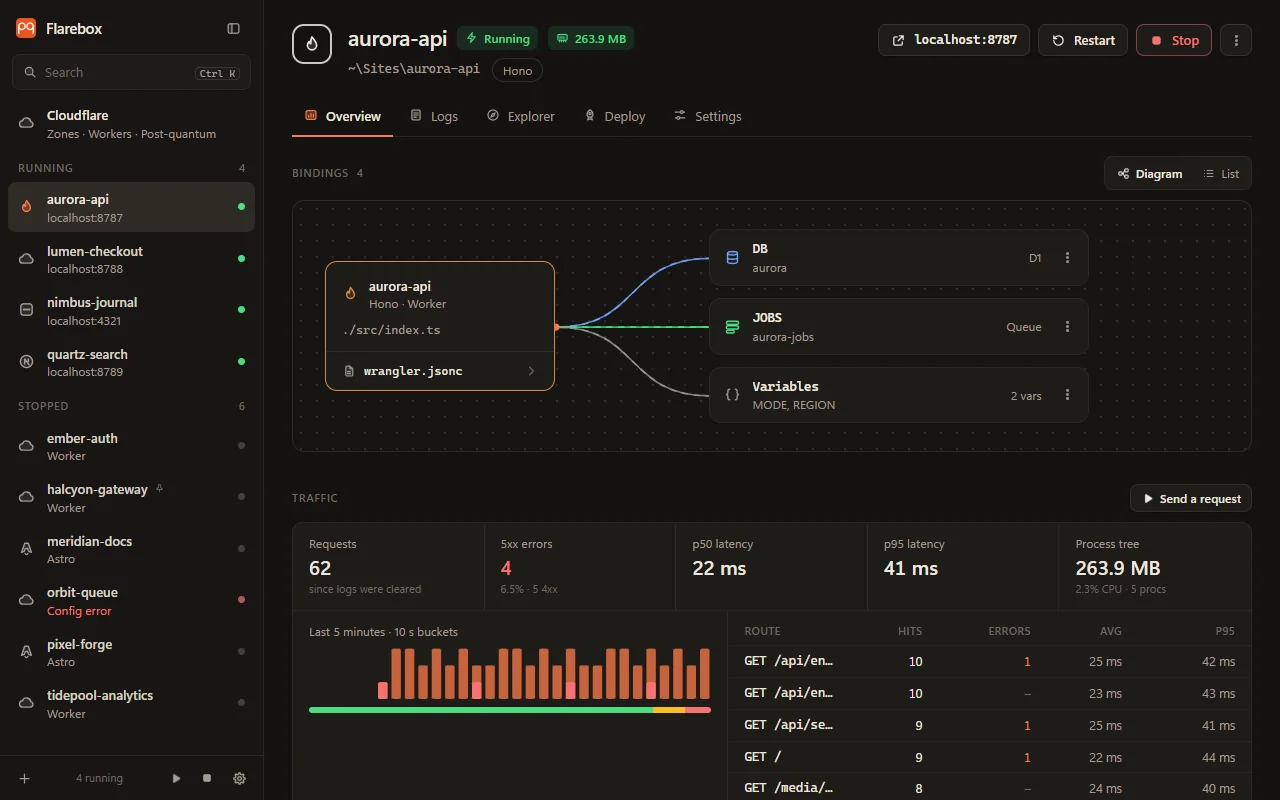Click the queue icon on the JOBS binding
The height and width of the screenshot is (800, 1280).
click(x=732, y=327)
